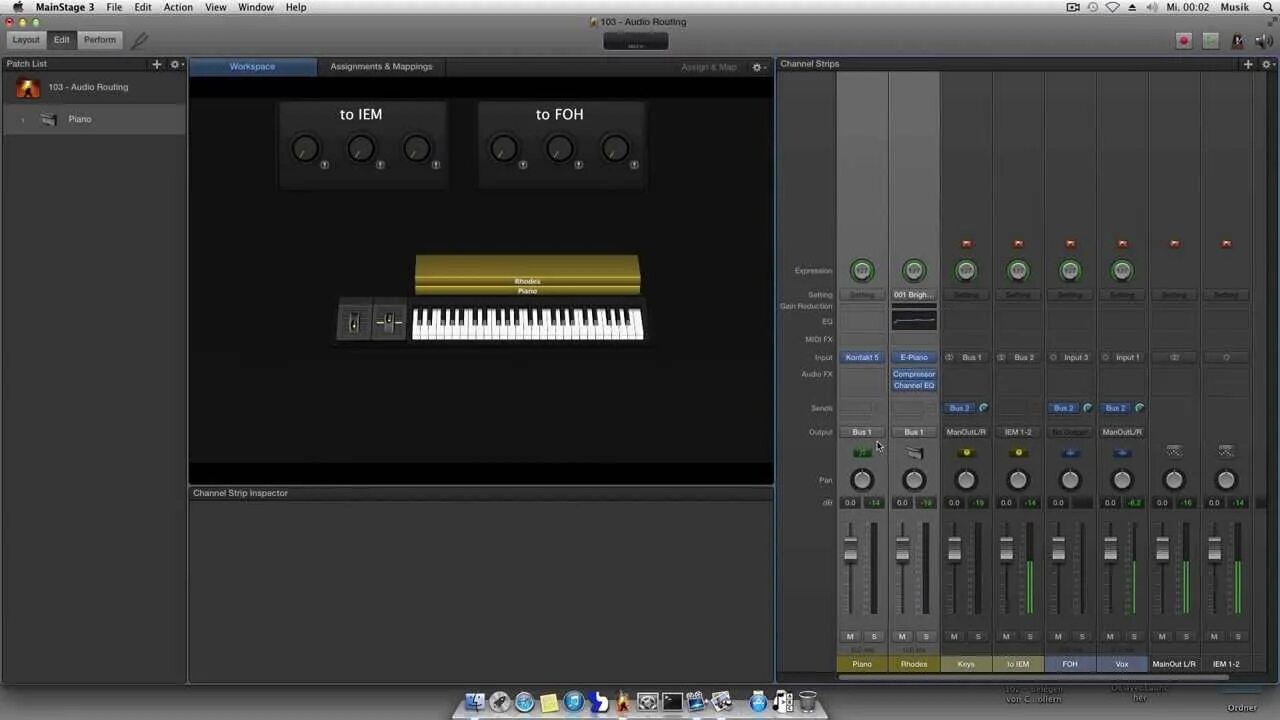Open the IEM 1-2 output menu
The height and width of the screenshot is (720, 1280).
pyautogui.click(x=1018, y=432)
